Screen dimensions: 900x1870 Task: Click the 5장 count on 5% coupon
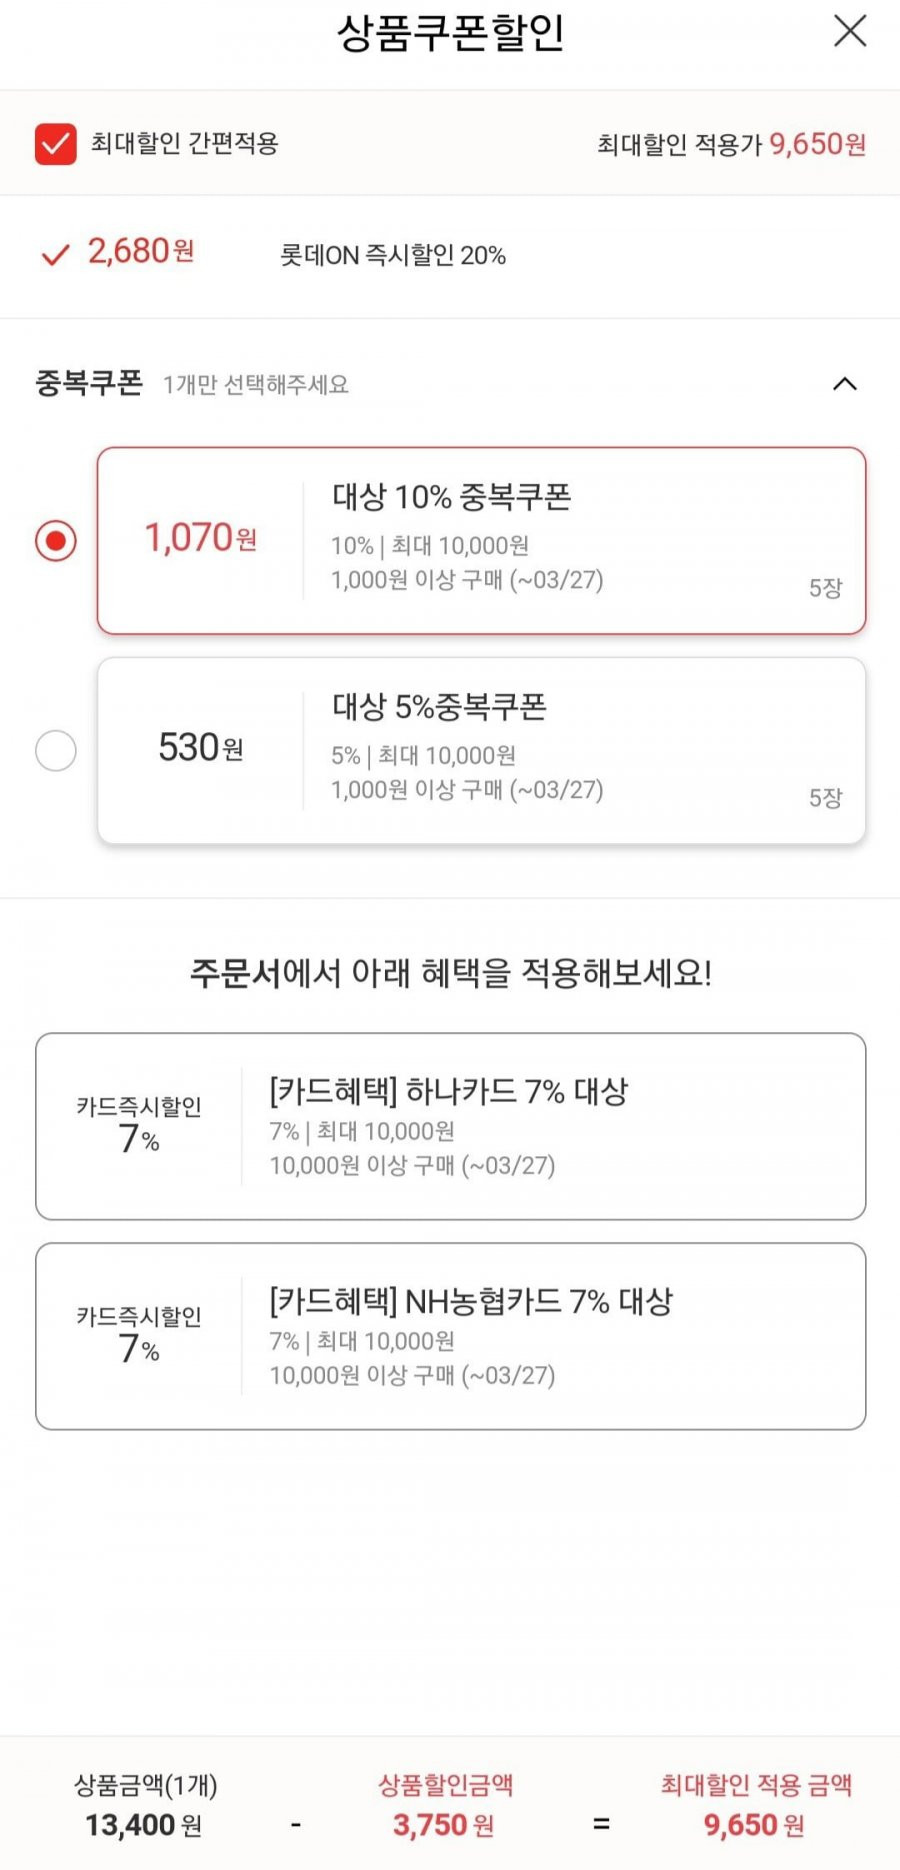825,798
